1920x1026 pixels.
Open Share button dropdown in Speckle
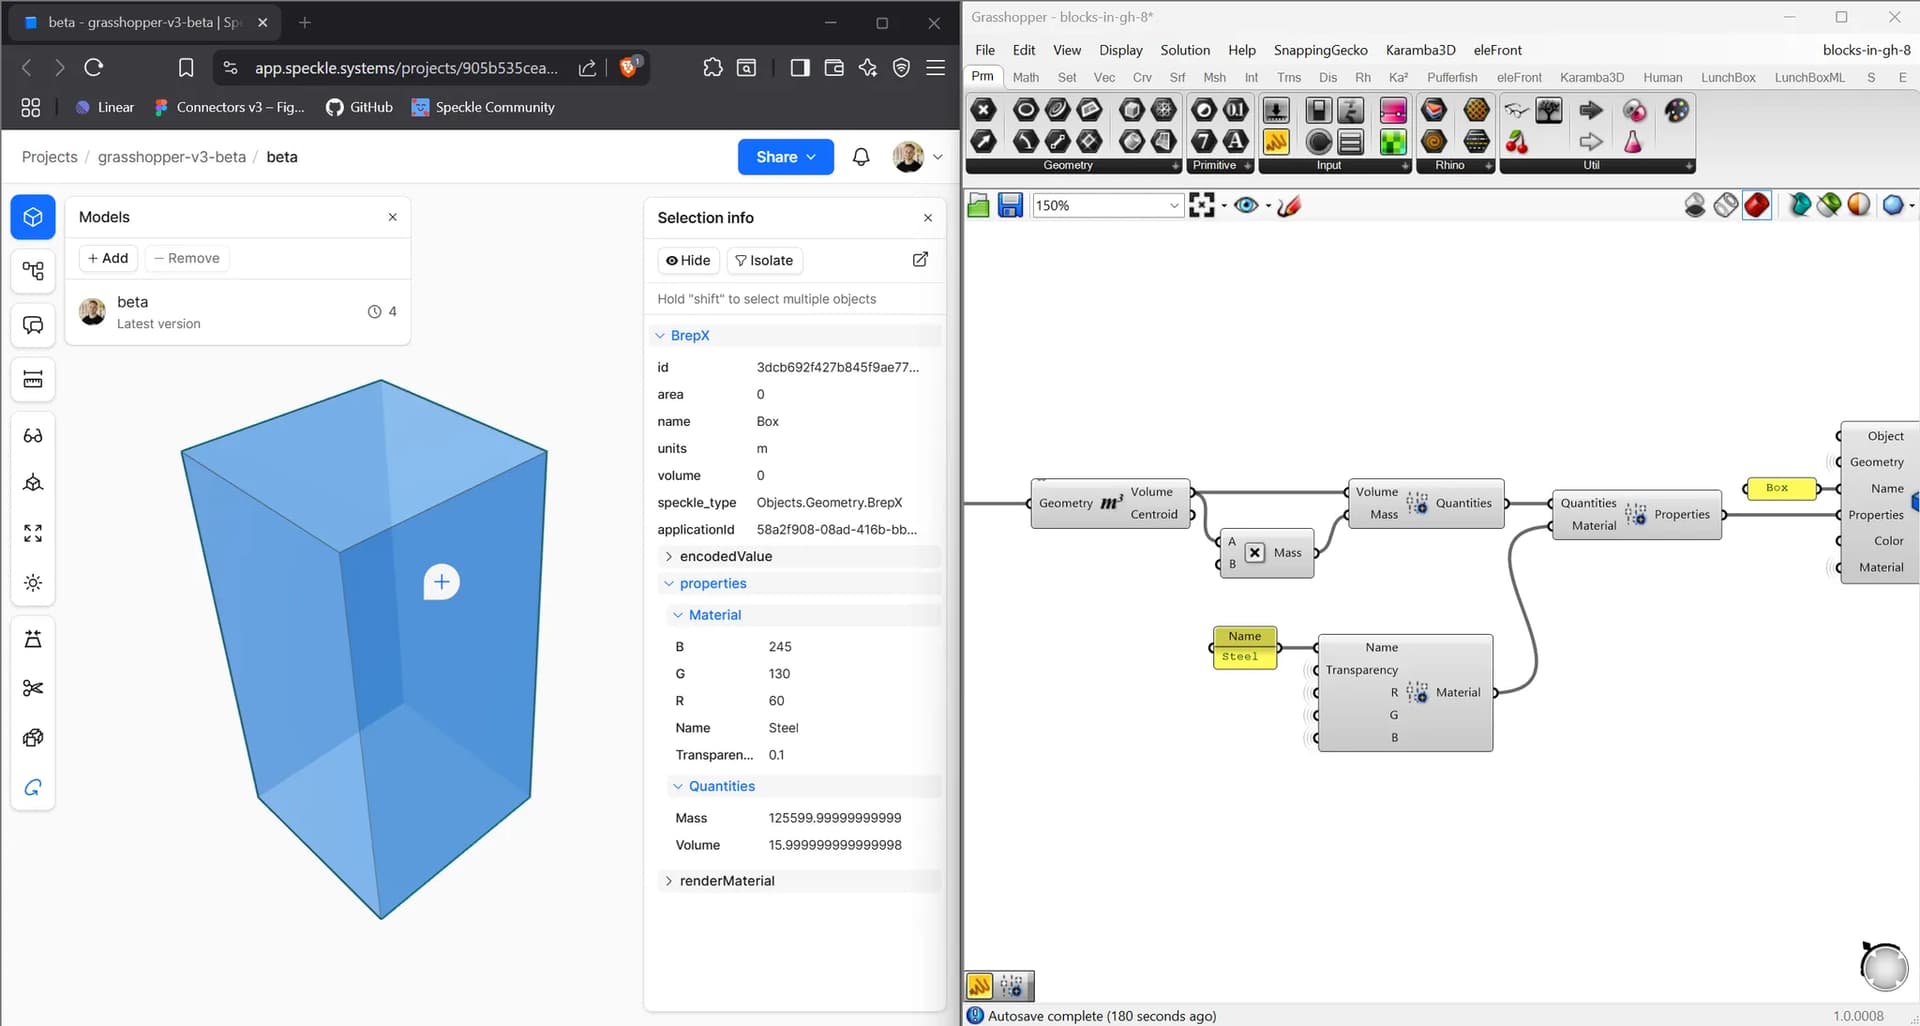click(x=786, y=157)
